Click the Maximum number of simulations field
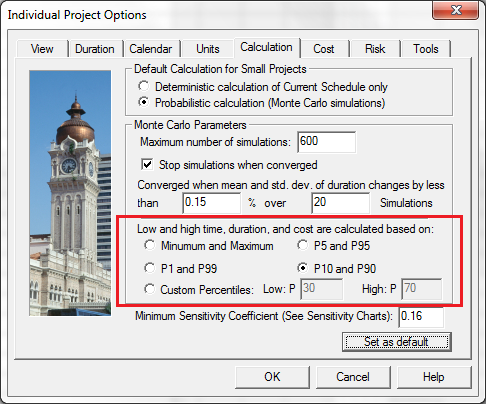The height and width of the screenshot is (404, 486). pyautogui.click(x=326, y=142)
